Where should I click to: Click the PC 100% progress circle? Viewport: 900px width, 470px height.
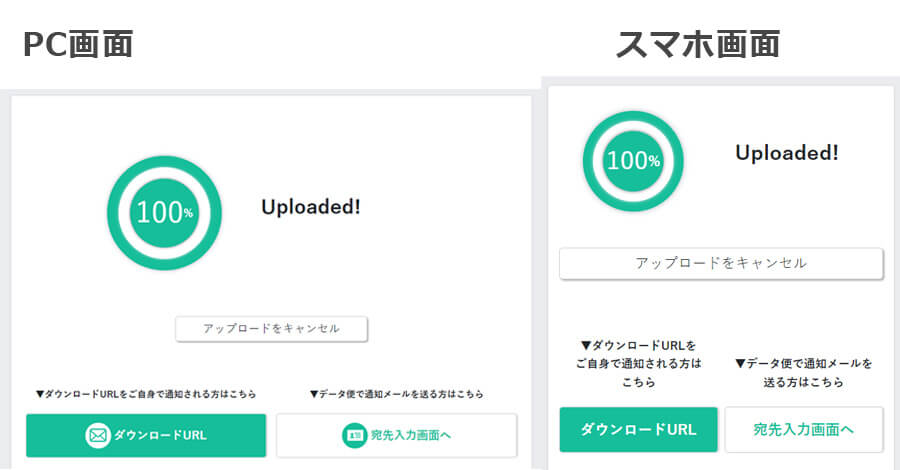tap(164, 213)
